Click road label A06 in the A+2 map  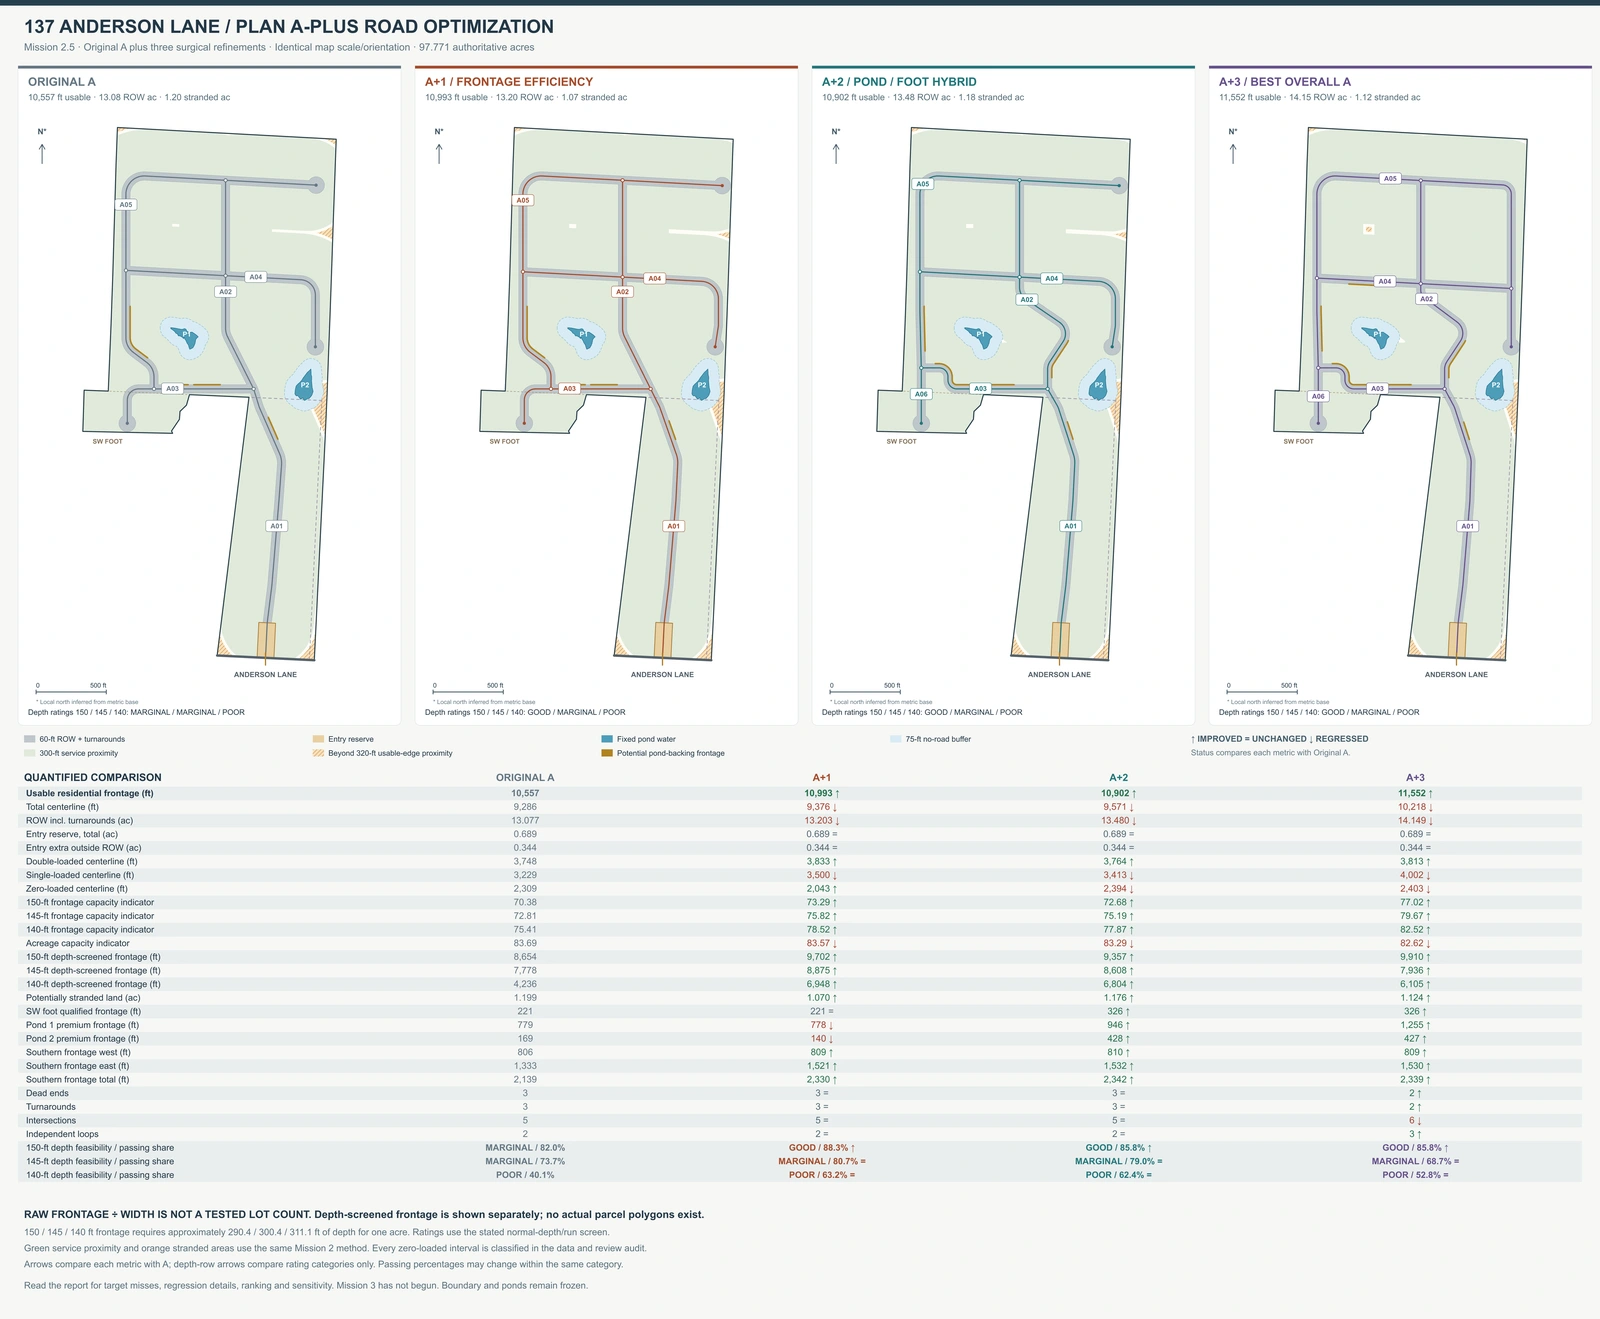921,394
